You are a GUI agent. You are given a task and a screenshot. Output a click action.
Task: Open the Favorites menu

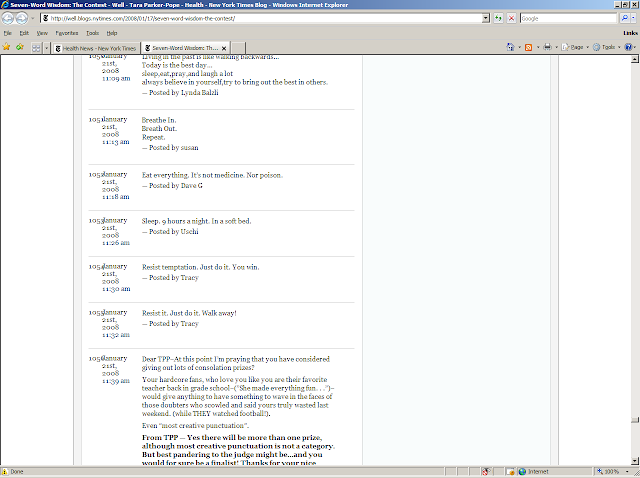point(67,33)
